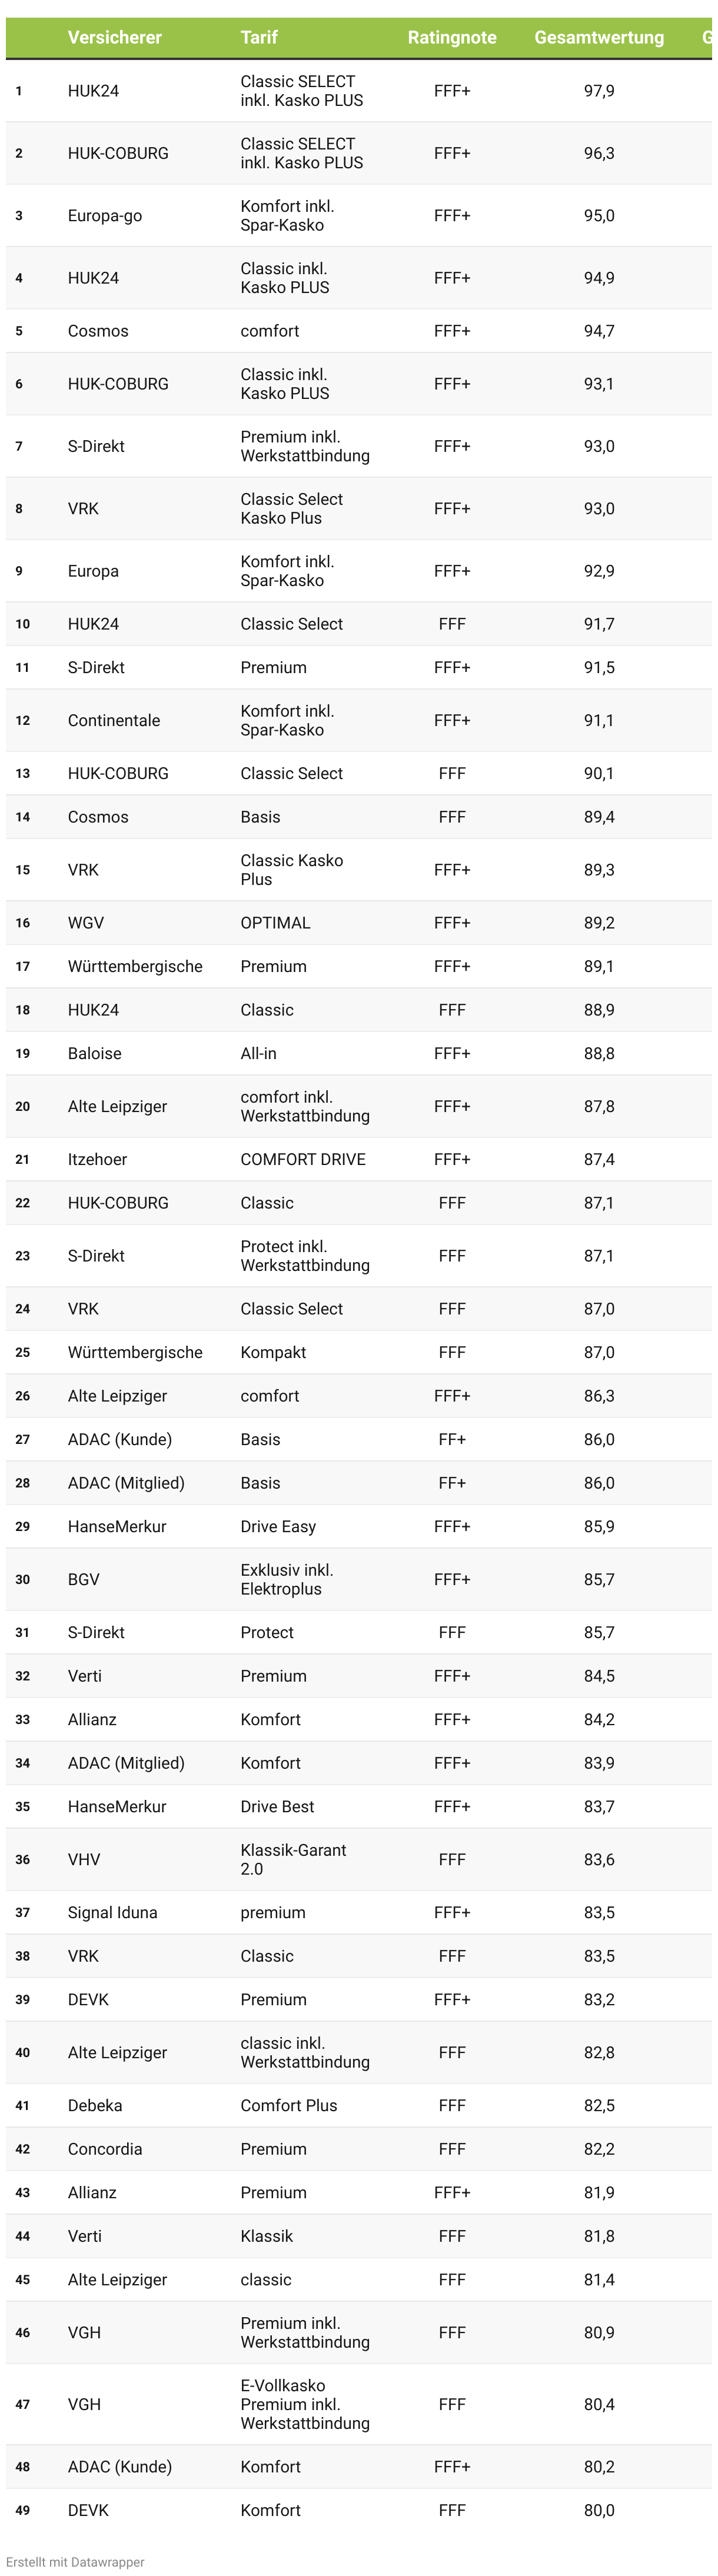Image resolution: width=718 pixels, height=2576 pixels.
Task: Click the VHV Klassik-Garant 2.0 tariff
Action: (293, 1859)
